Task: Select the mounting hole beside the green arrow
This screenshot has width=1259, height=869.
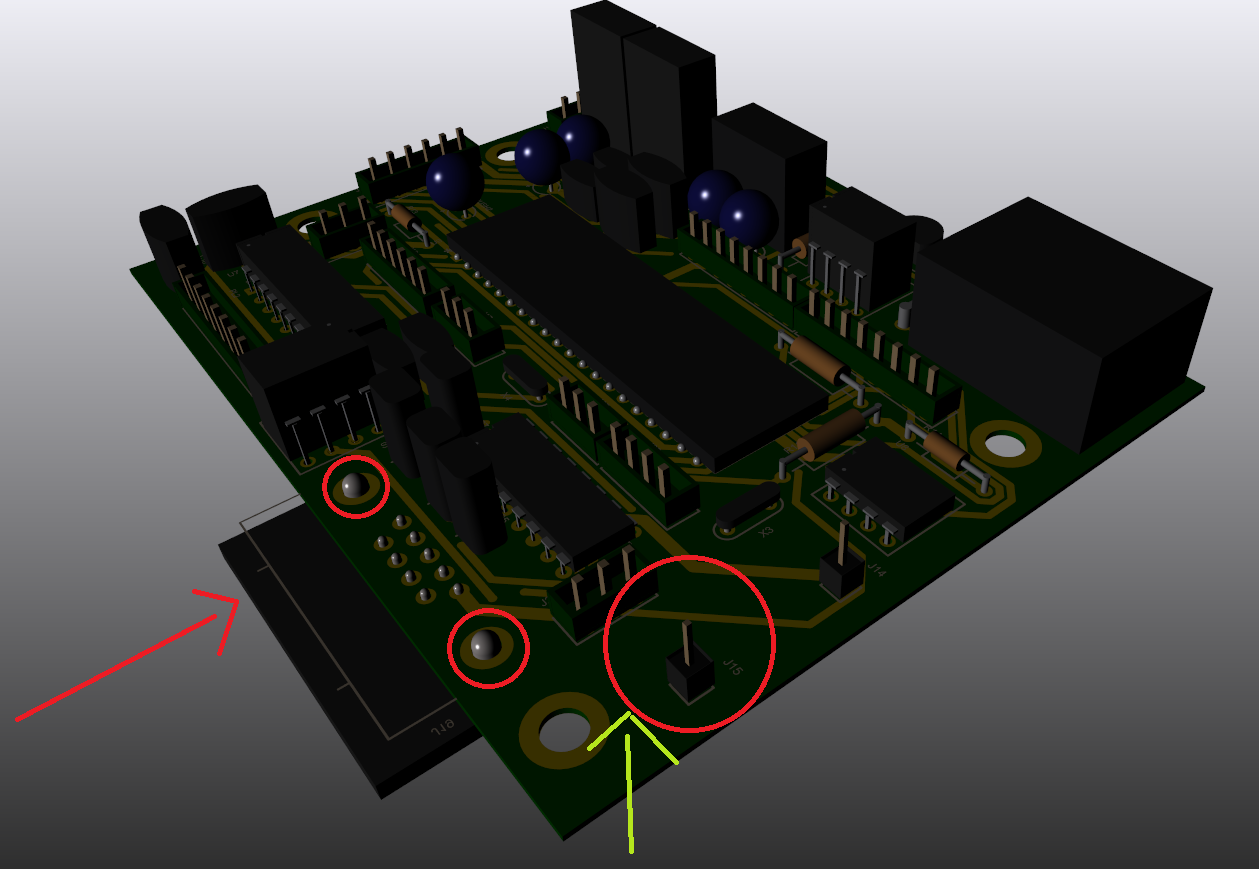Action: click(564, 732)
